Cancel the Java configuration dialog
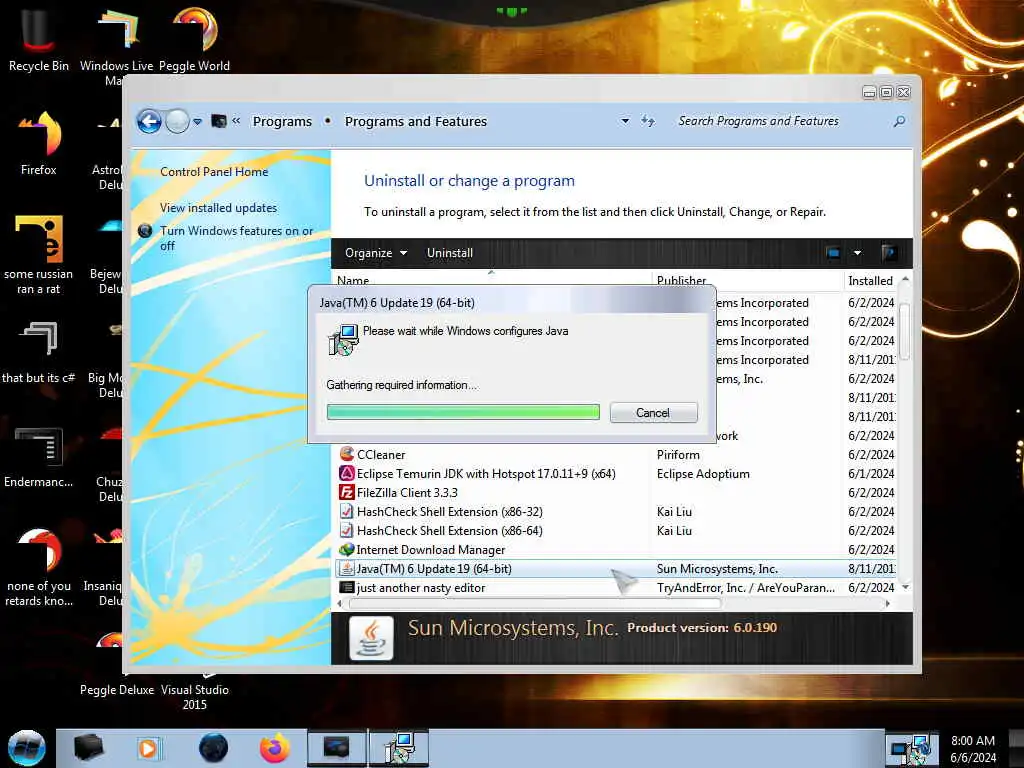Image resolution: width=1024 pixels, height=768 pixels. point(653,413)
